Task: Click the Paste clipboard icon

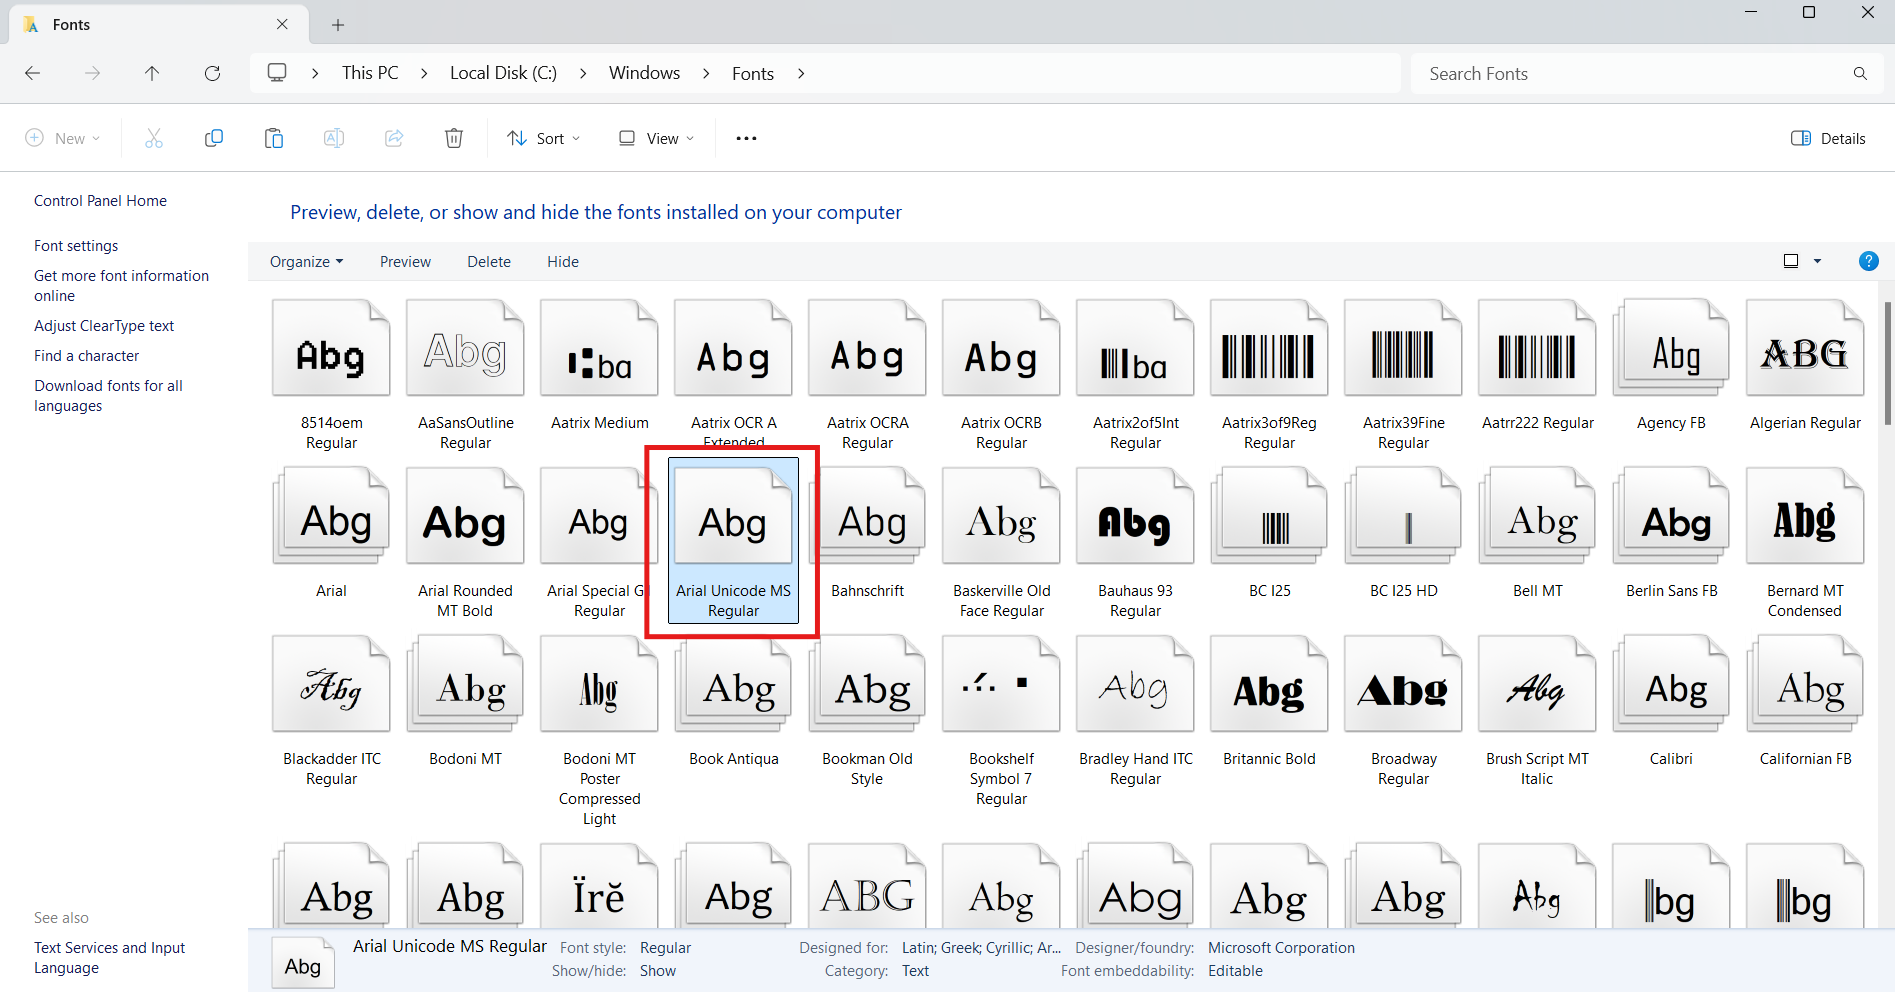Action: pos(274,138)
